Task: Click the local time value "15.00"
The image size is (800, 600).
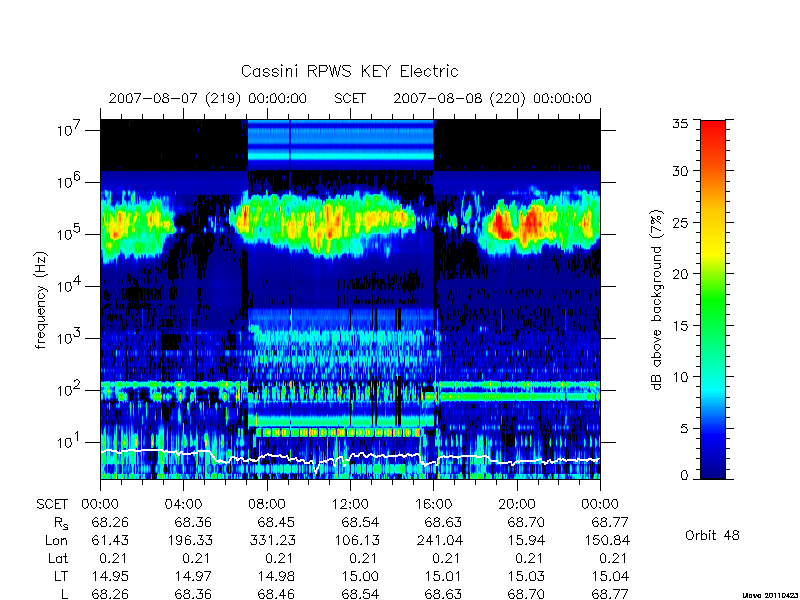Action: tap(360, 577)
